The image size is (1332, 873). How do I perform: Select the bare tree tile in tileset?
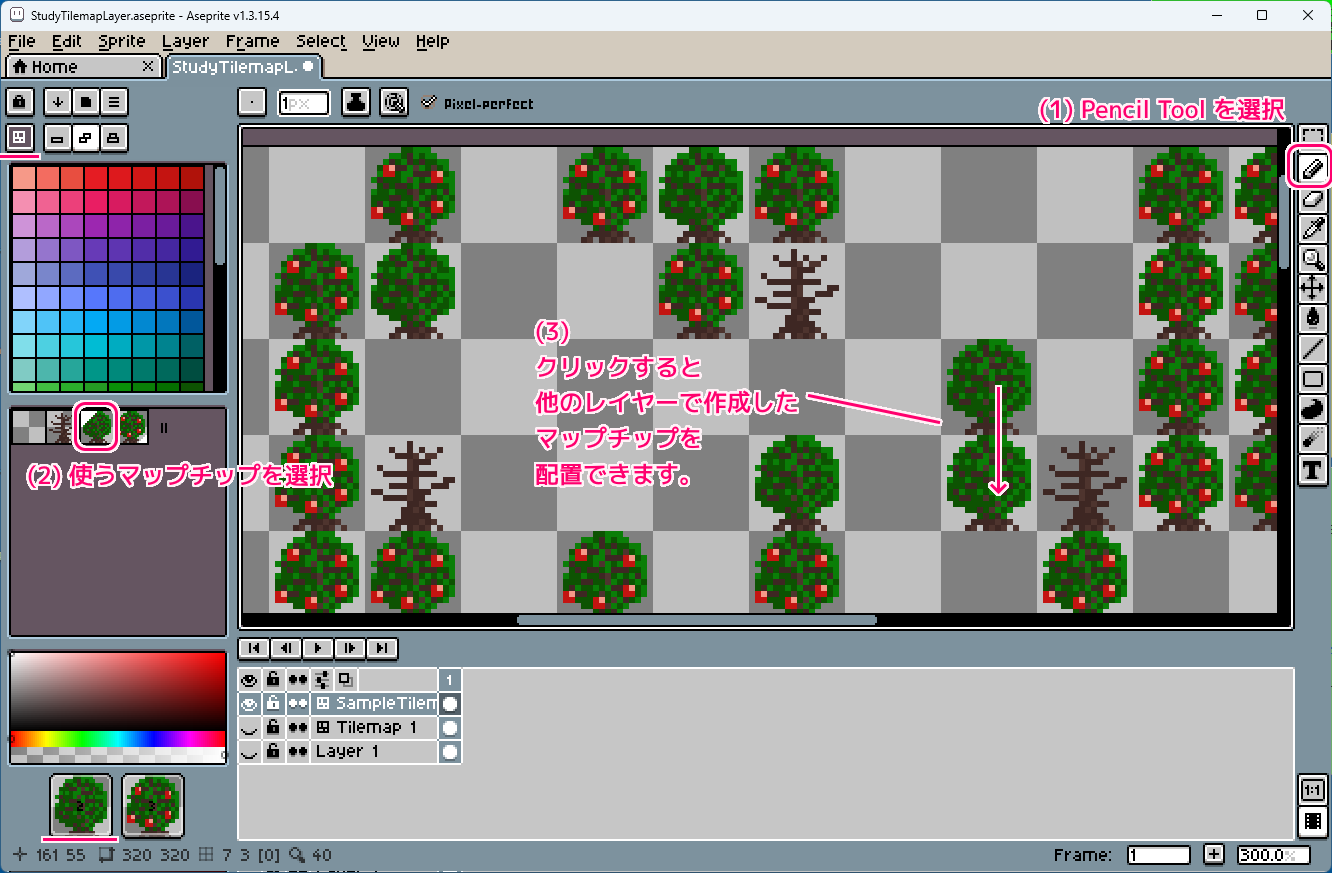coord(61,427)
